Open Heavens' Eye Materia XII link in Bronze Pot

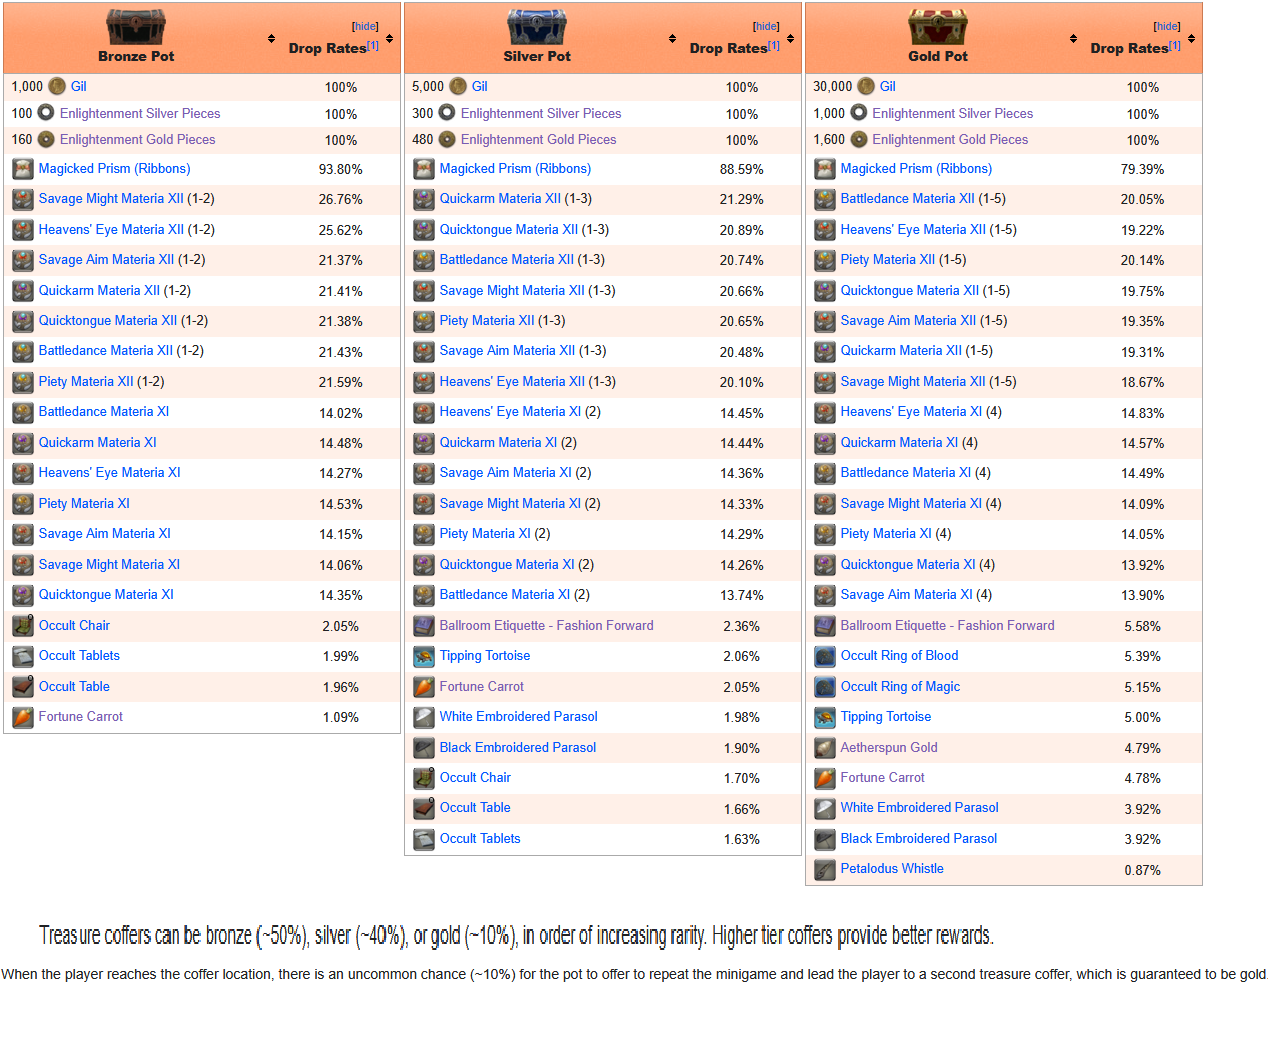click(x=111, y=230)
